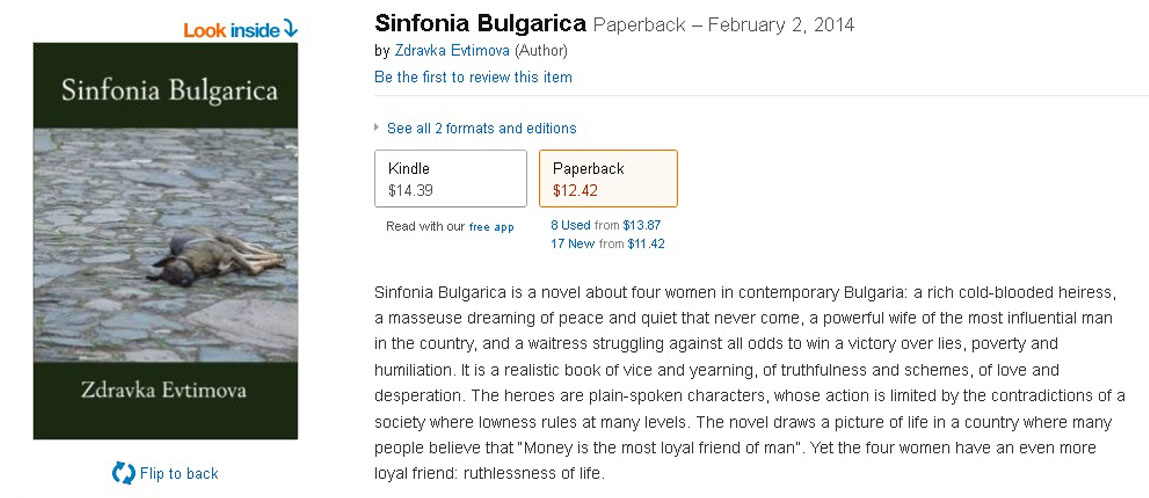The image size is (1149, 498).
Task: Click the book description paragraph
Action: click(748, 382)
